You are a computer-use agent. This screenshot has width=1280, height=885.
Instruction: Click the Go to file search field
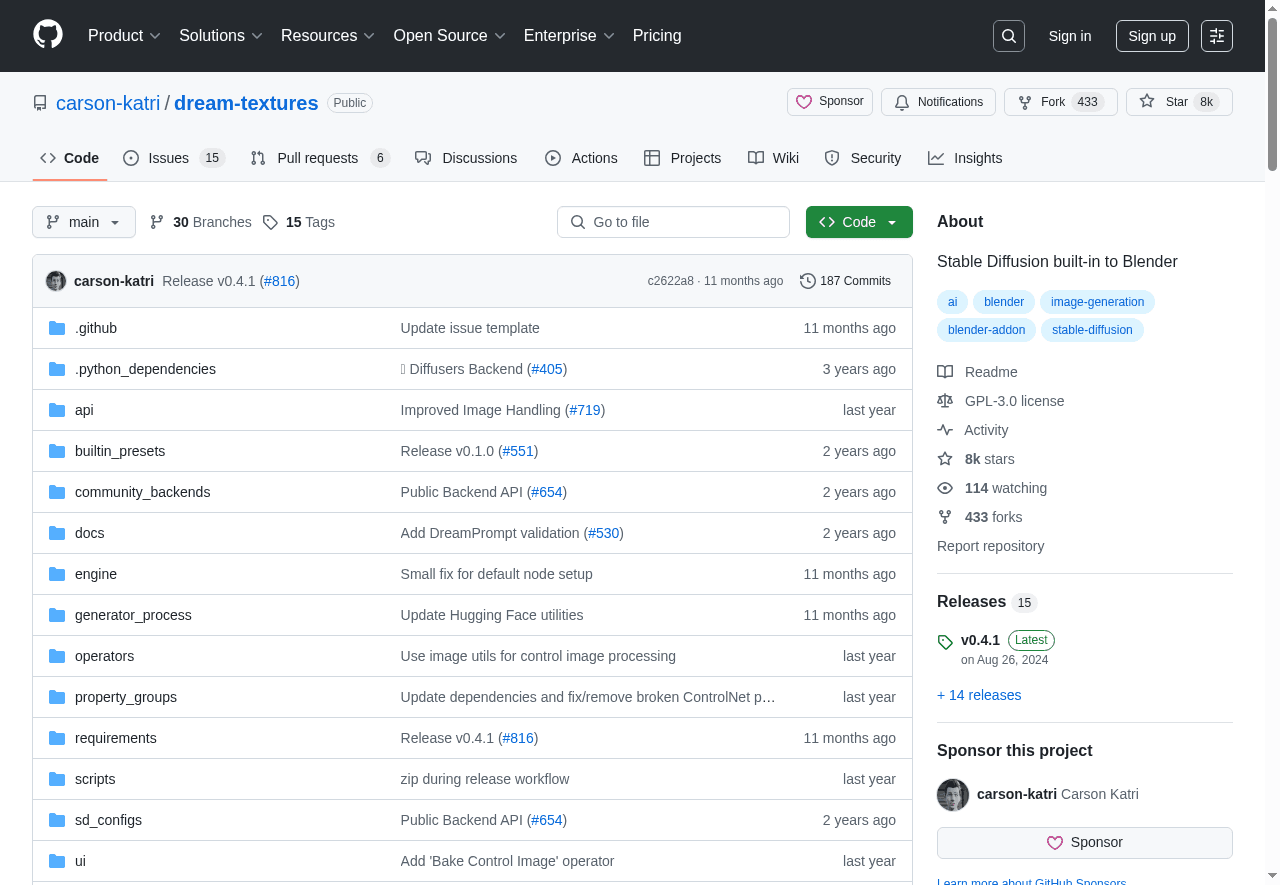pos(673,222)
